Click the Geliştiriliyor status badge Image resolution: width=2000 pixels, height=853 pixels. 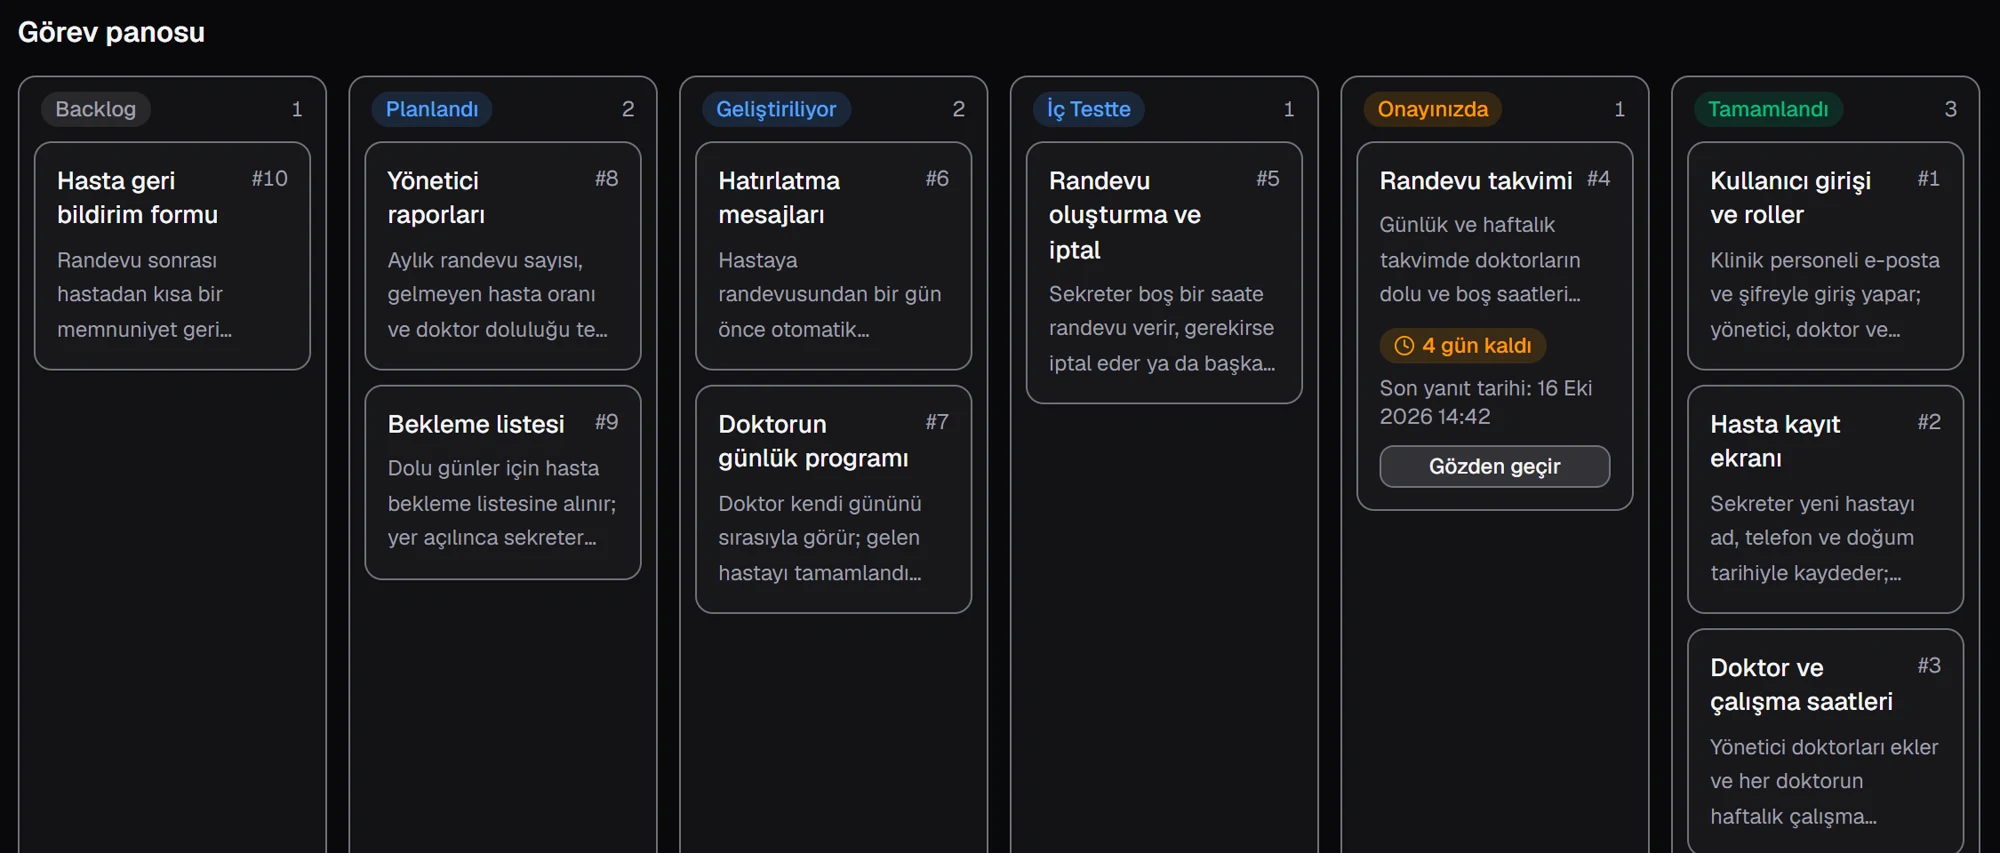(x=776, y=109)
